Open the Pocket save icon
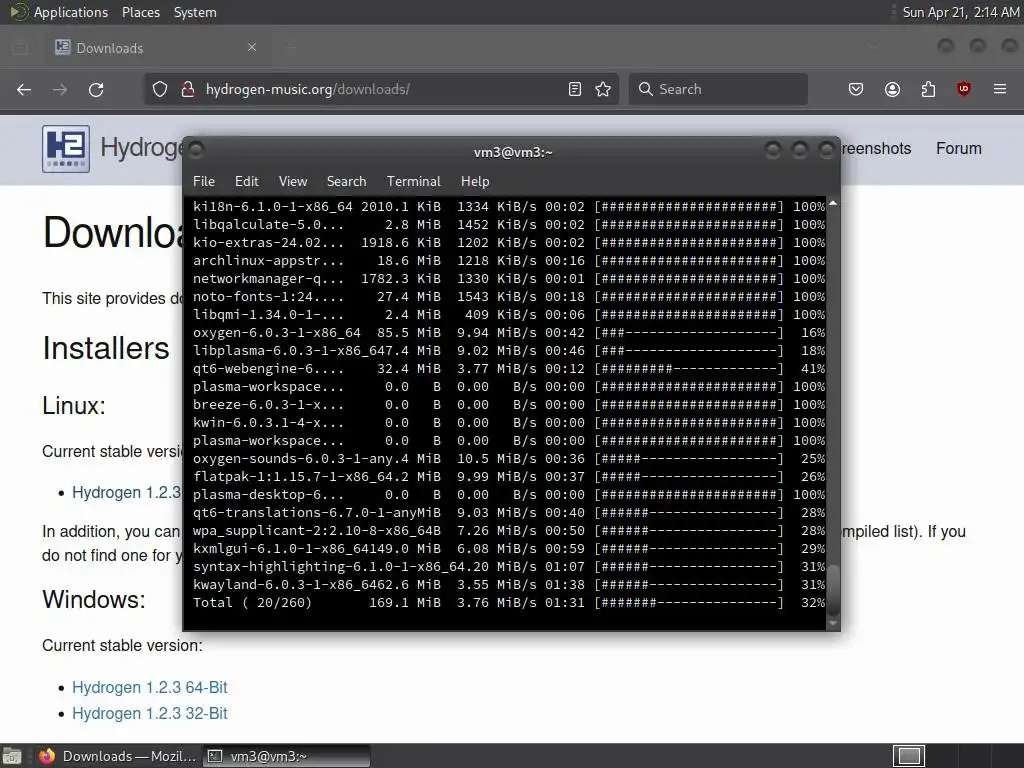This screenshot has width=1024, height=768. [x=856, y=89]
